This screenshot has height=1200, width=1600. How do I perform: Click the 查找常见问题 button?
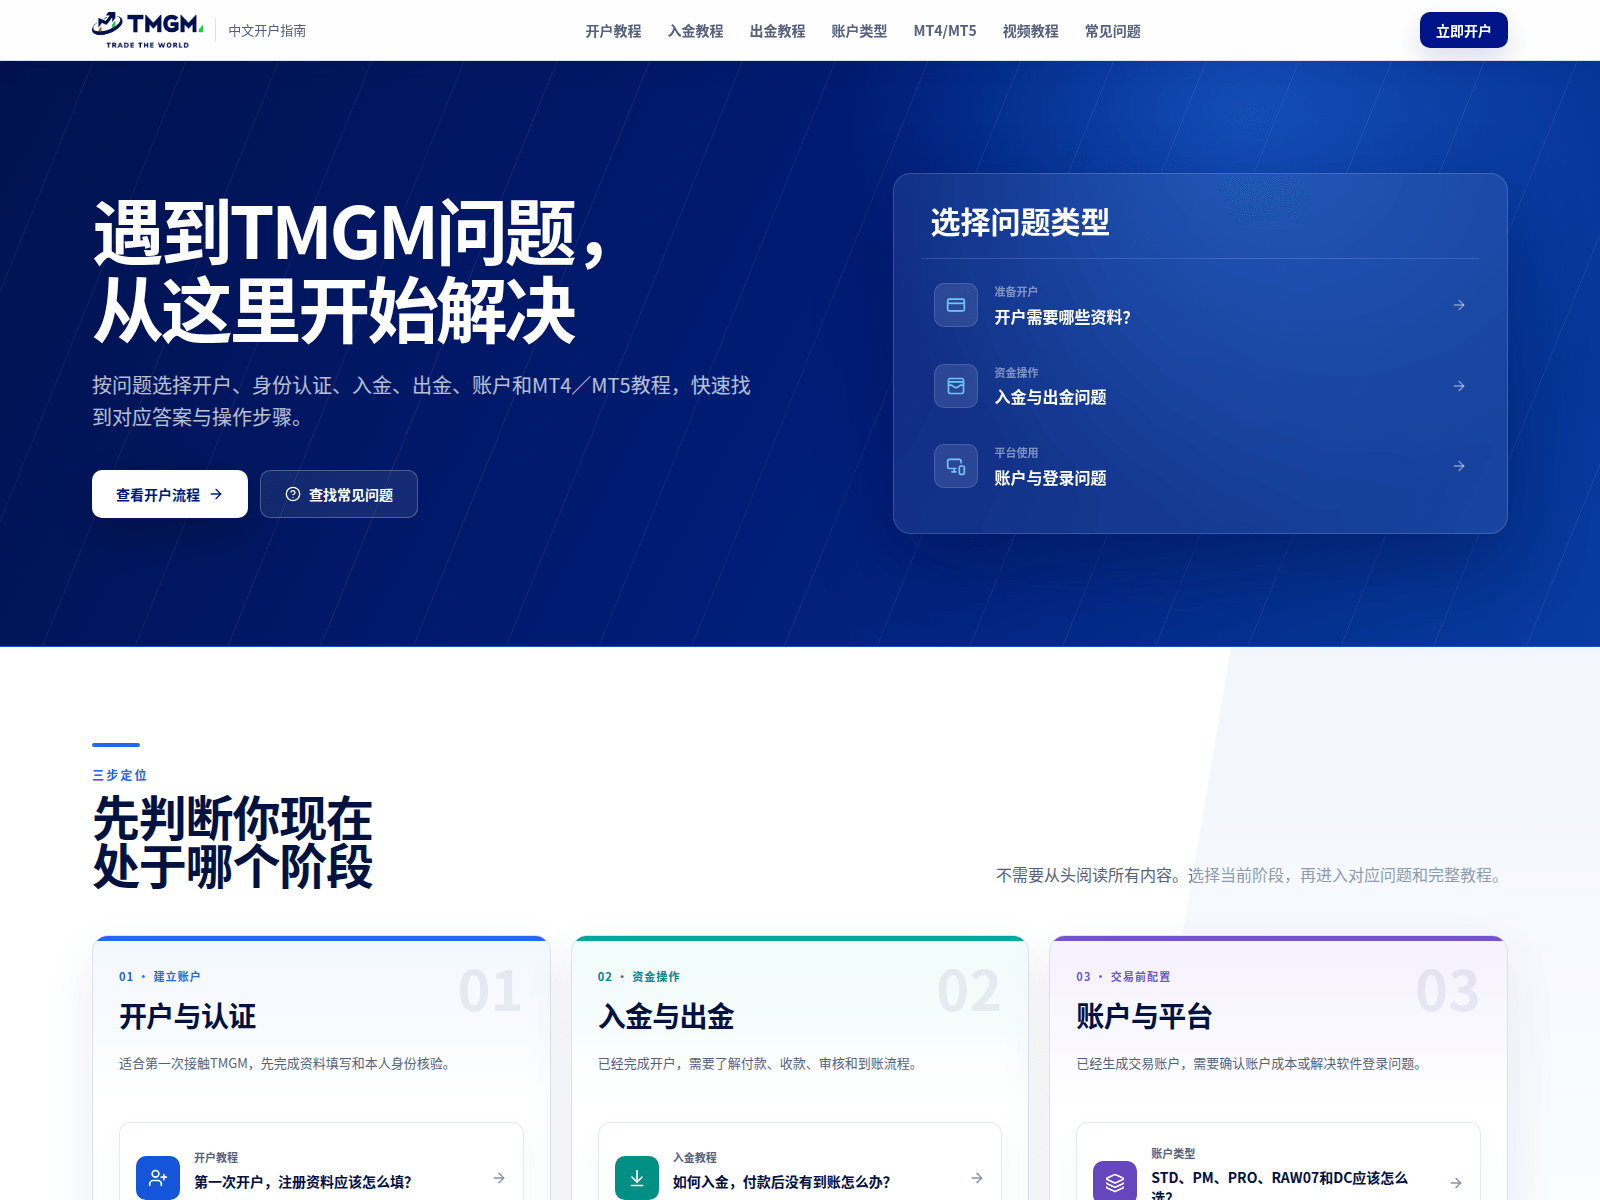(x=339, y=494)
